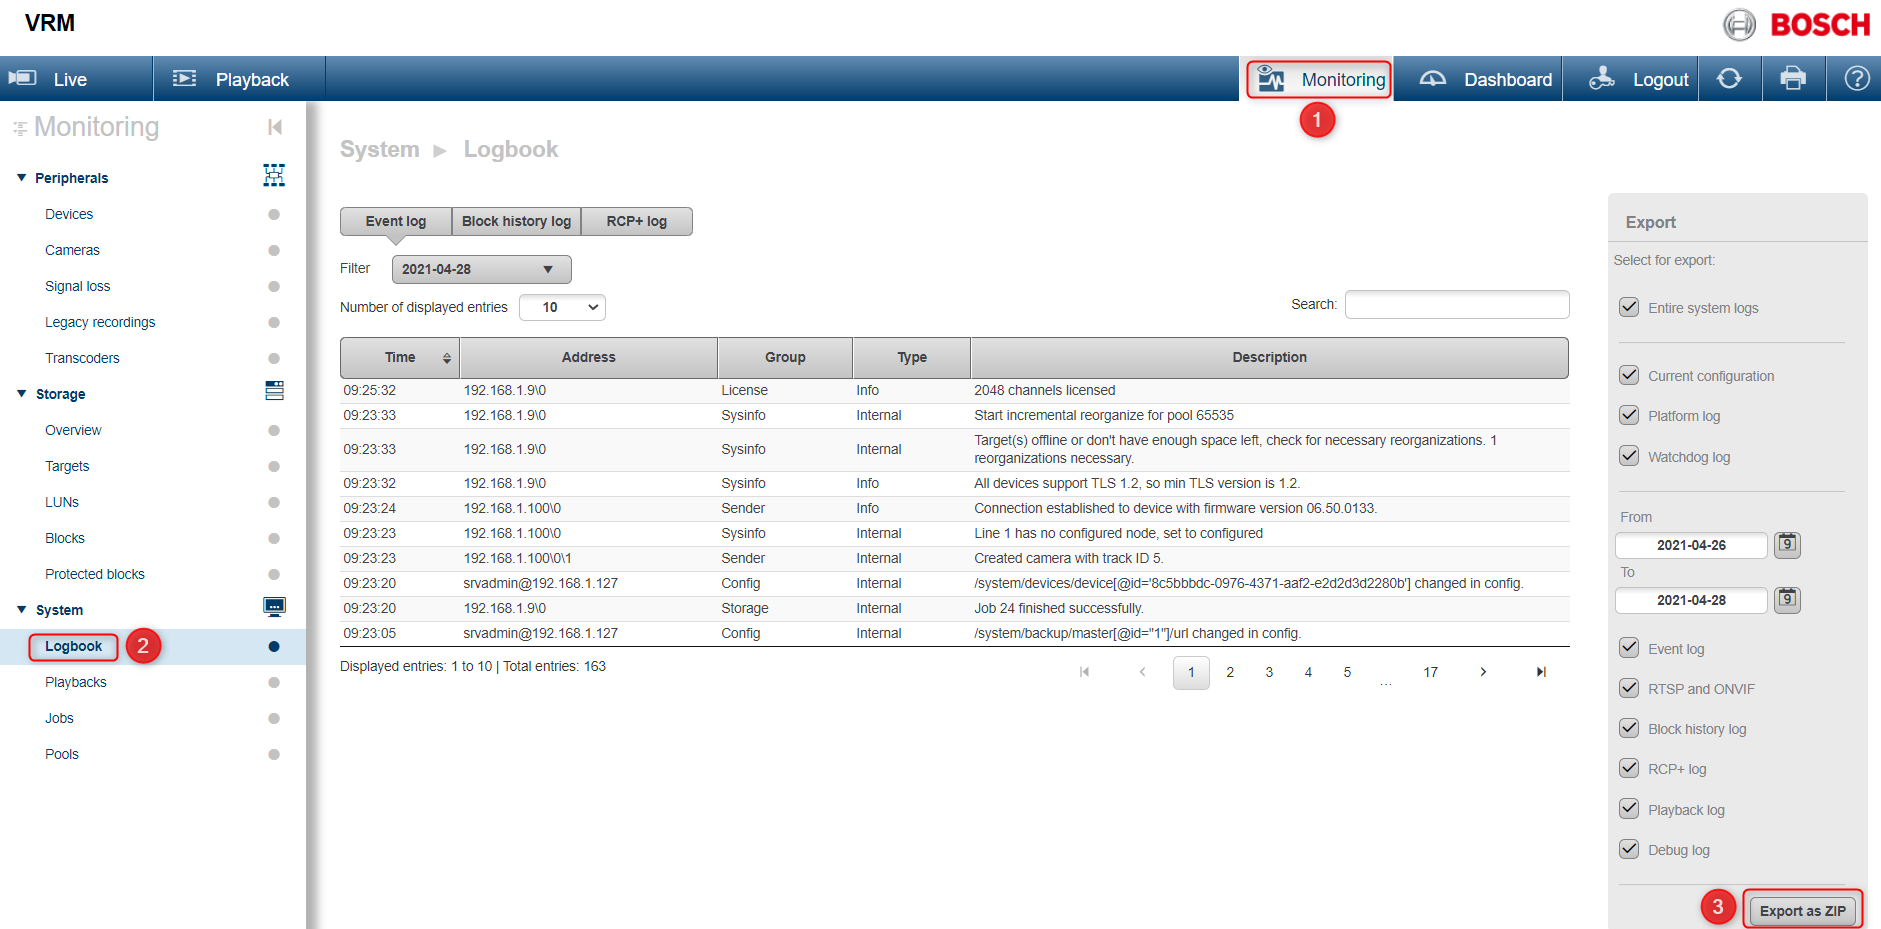Disable the Watchdog log checkbox

(1629, 456)
